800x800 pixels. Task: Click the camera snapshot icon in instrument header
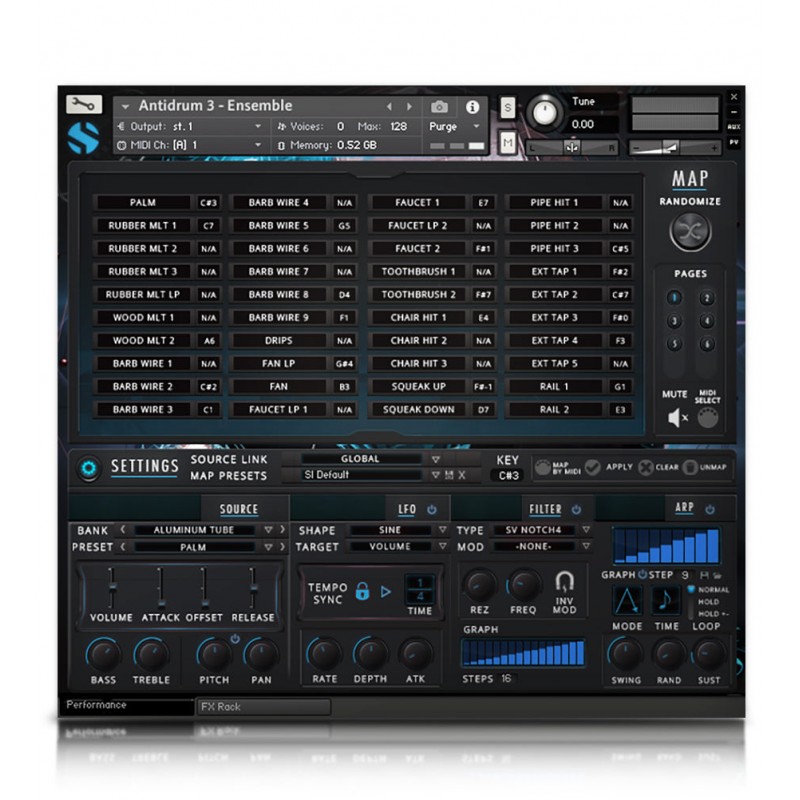[437, 108]
